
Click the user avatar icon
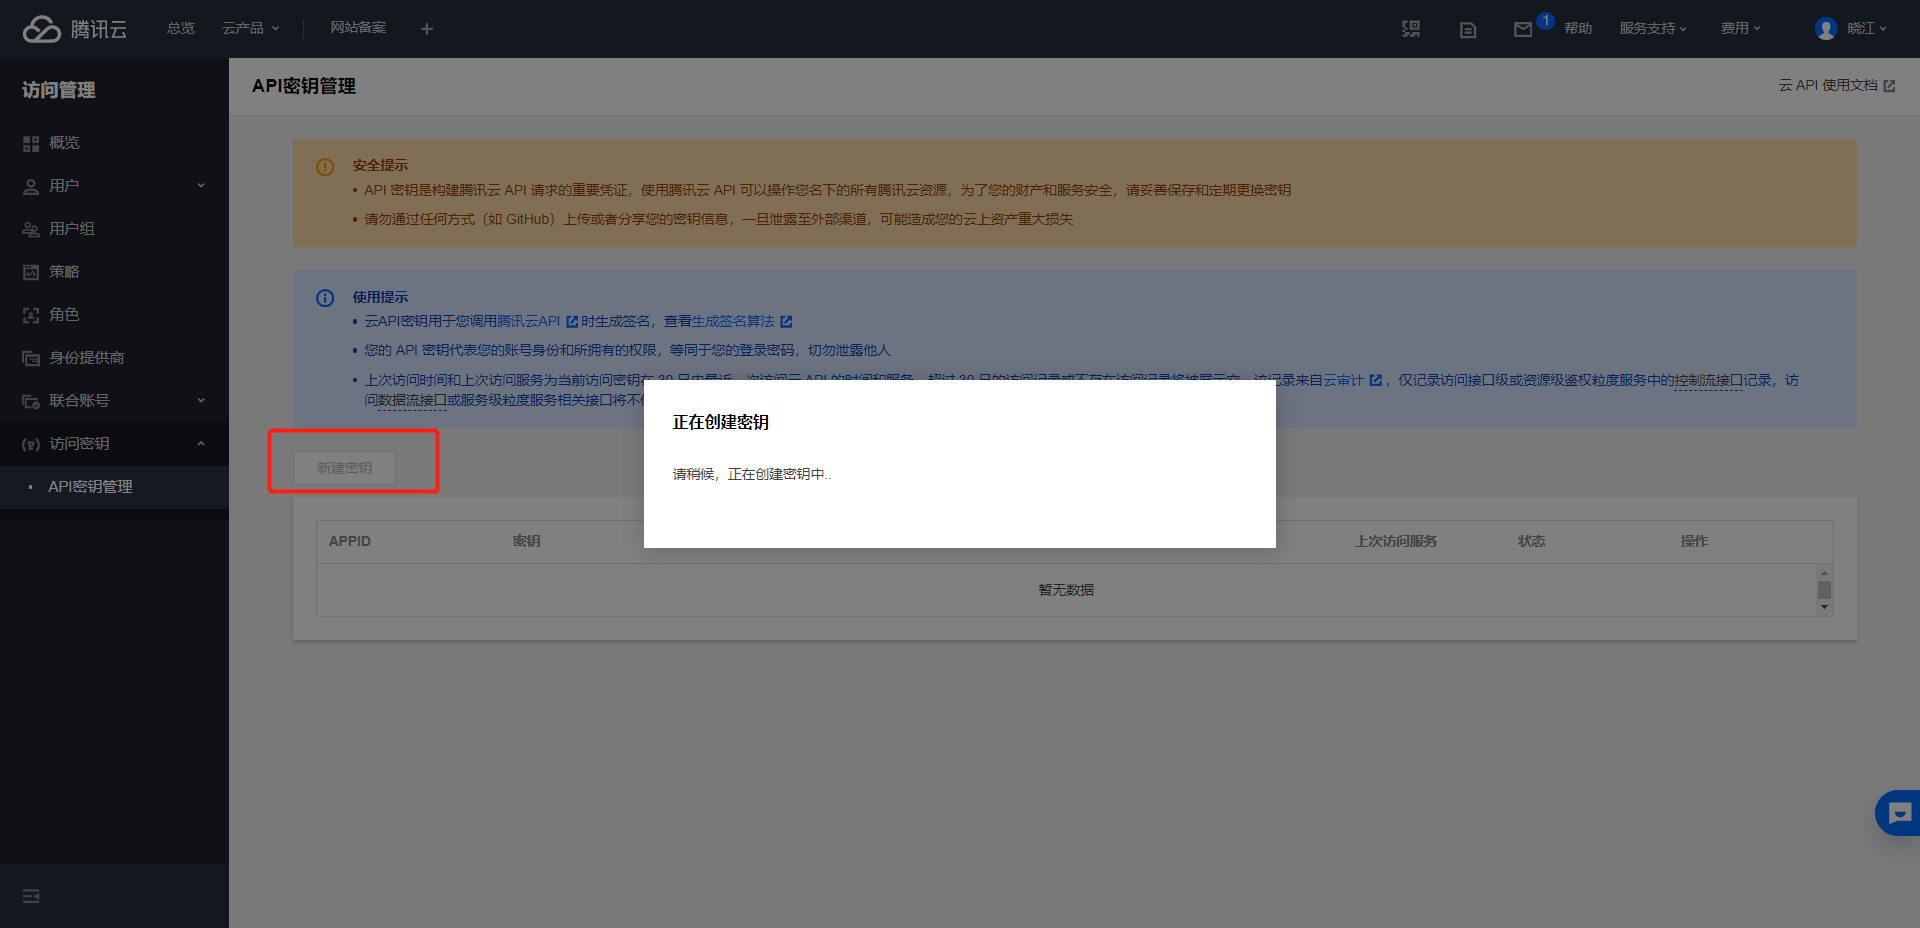[x=1826, y=29]
